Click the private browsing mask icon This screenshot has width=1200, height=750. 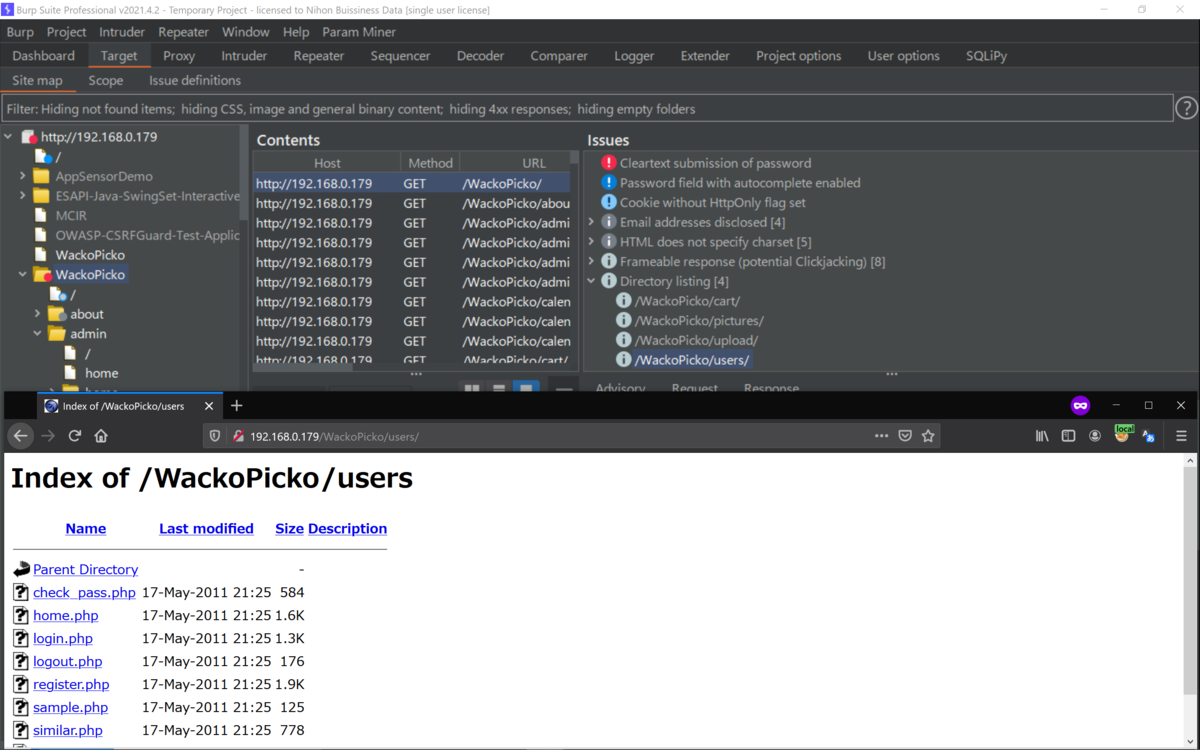tap(1080, 405)
